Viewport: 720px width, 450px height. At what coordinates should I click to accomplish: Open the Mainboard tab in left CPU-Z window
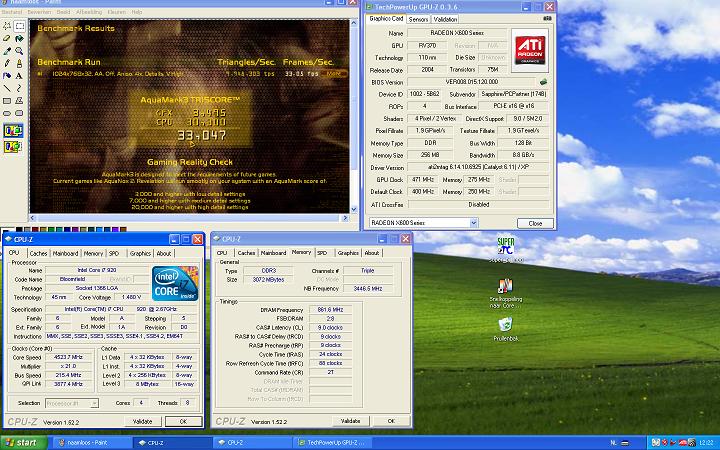[x=65, y=253]
